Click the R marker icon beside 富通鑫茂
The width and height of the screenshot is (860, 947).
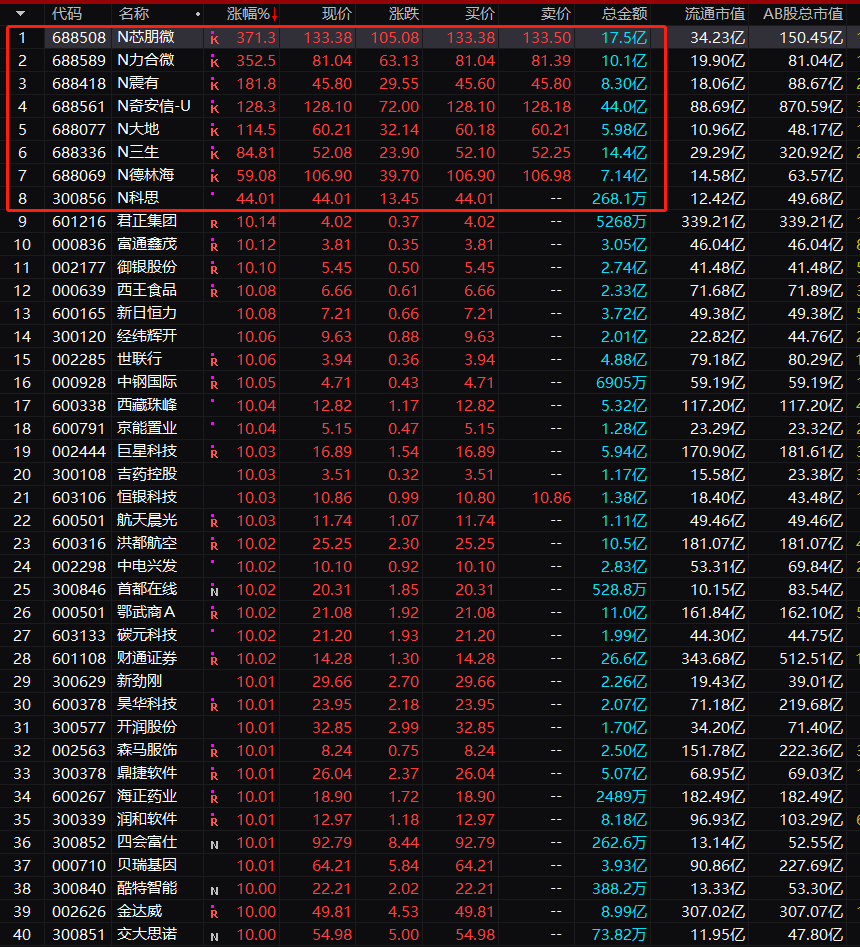(x=214, y=246)
